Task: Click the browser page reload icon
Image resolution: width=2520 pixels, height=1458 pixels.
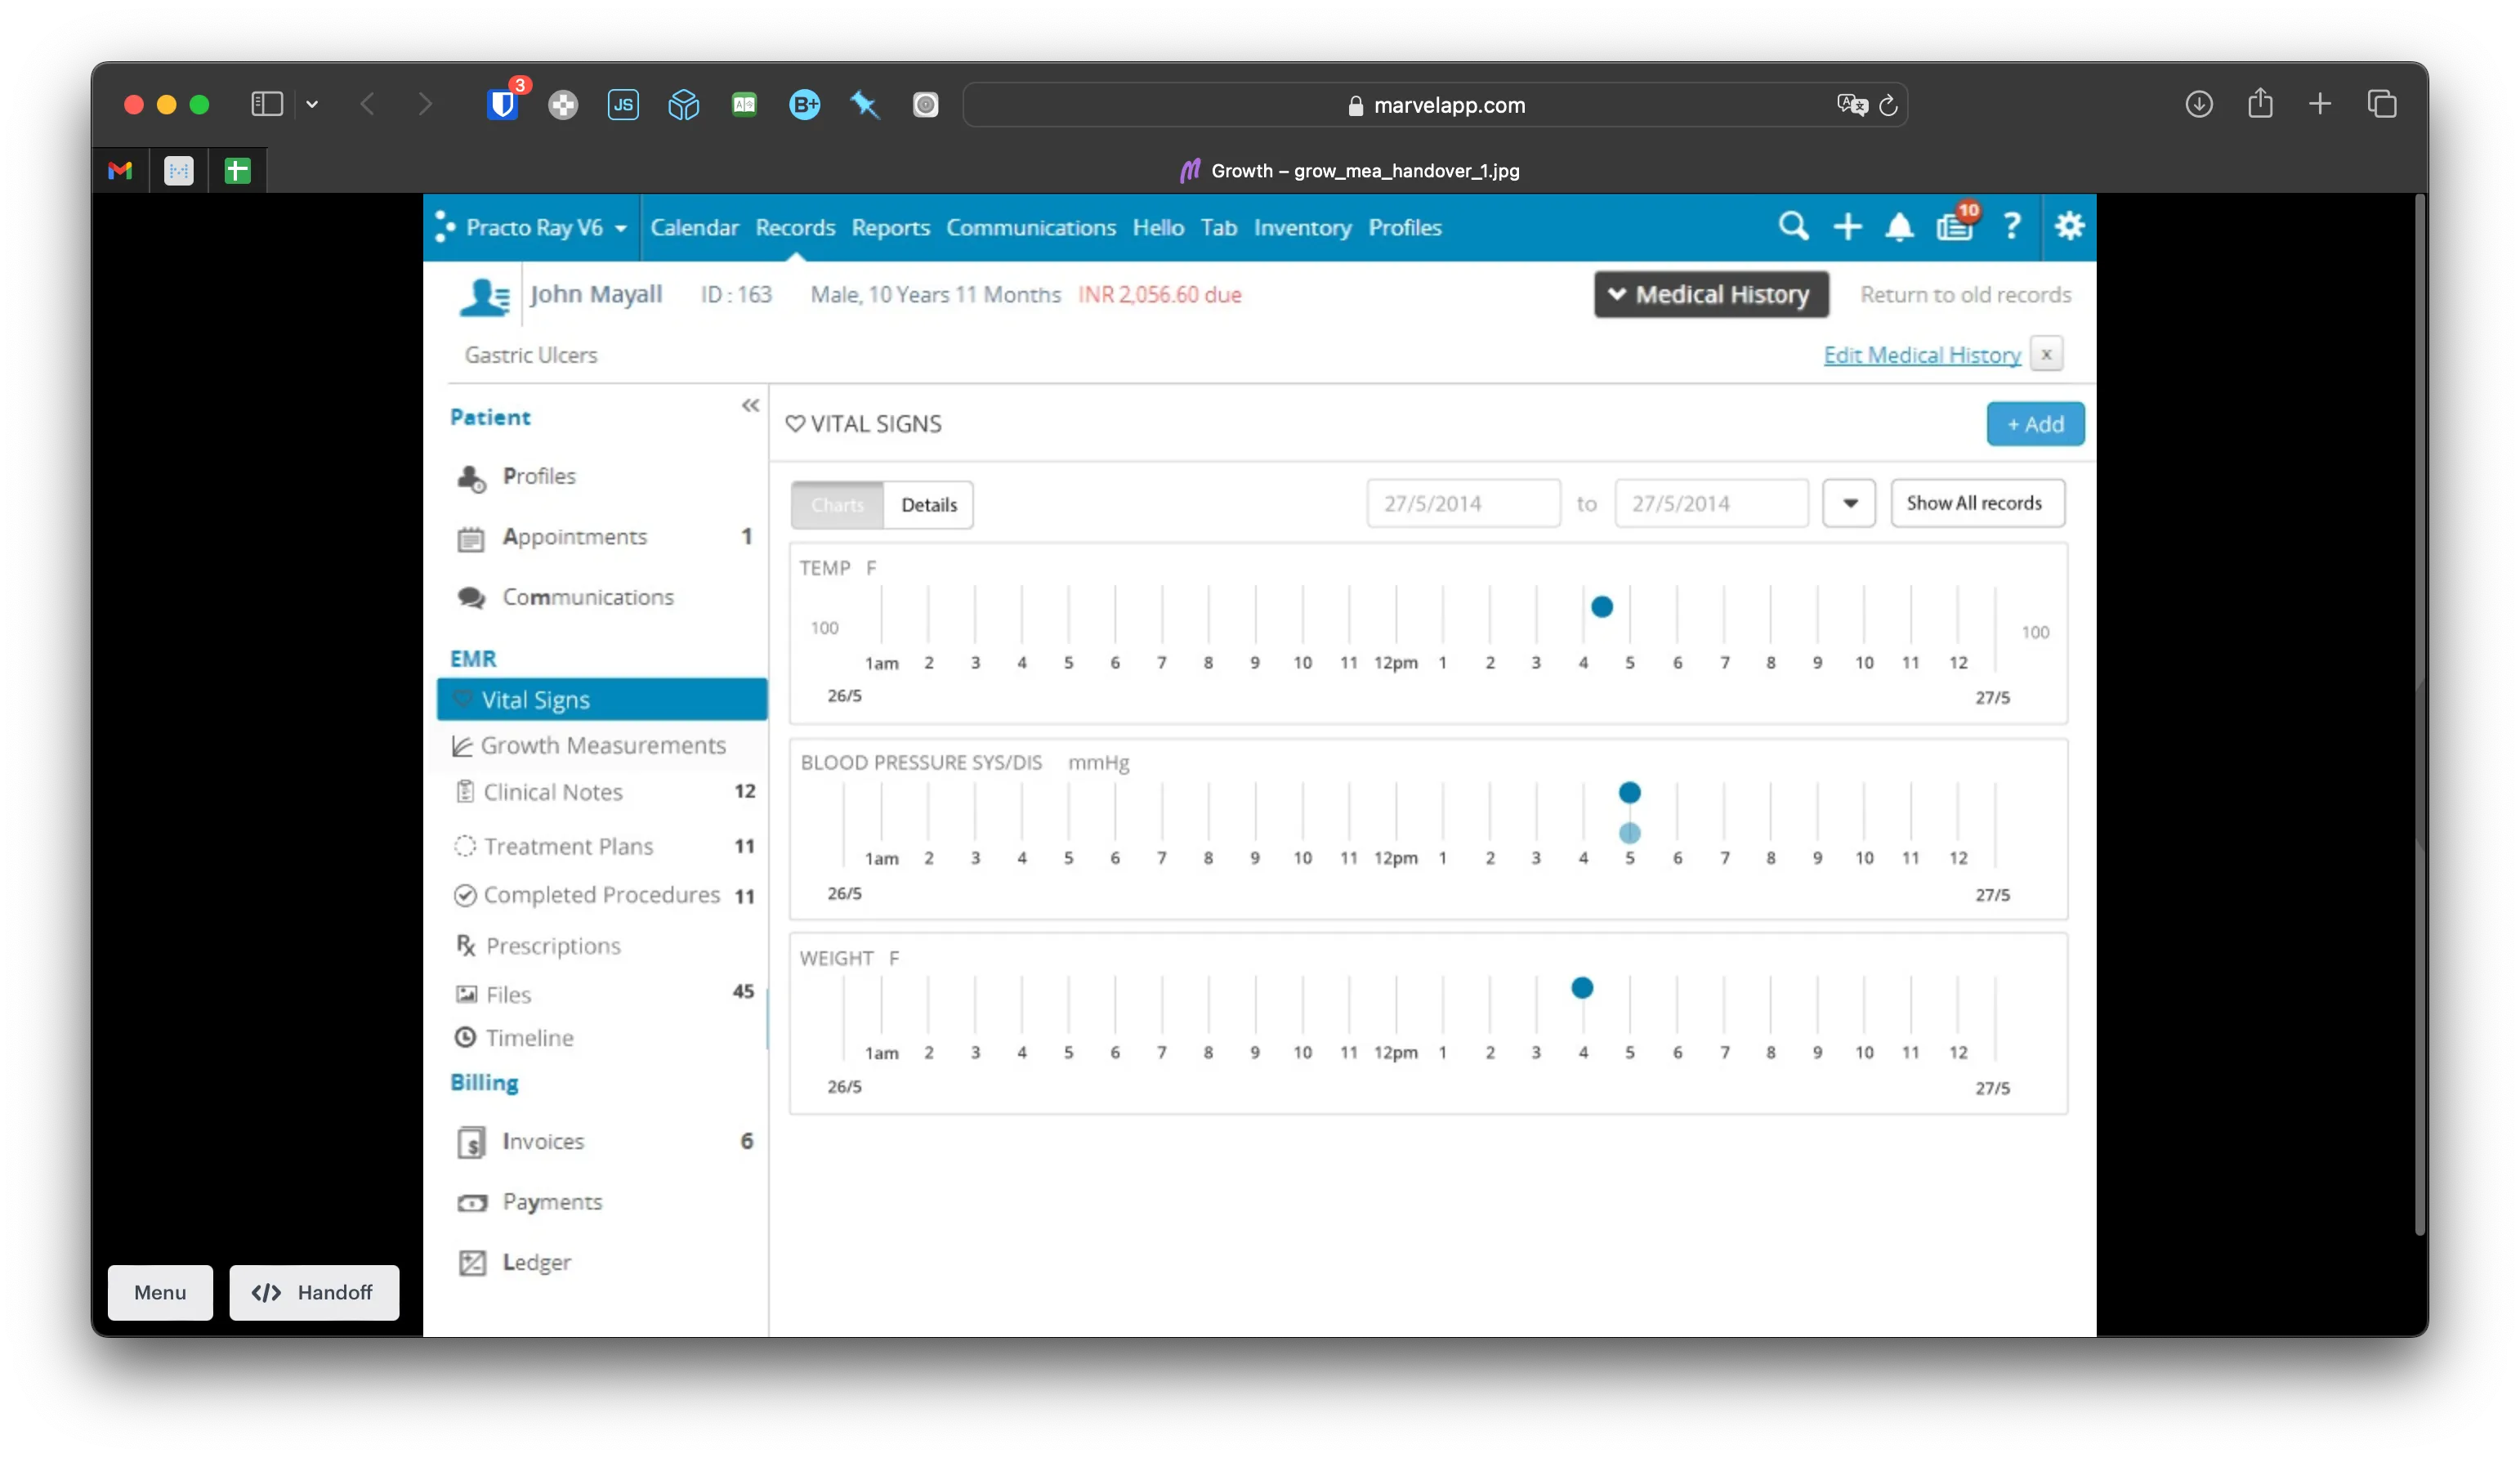Action: click(x=1888, y=105)
